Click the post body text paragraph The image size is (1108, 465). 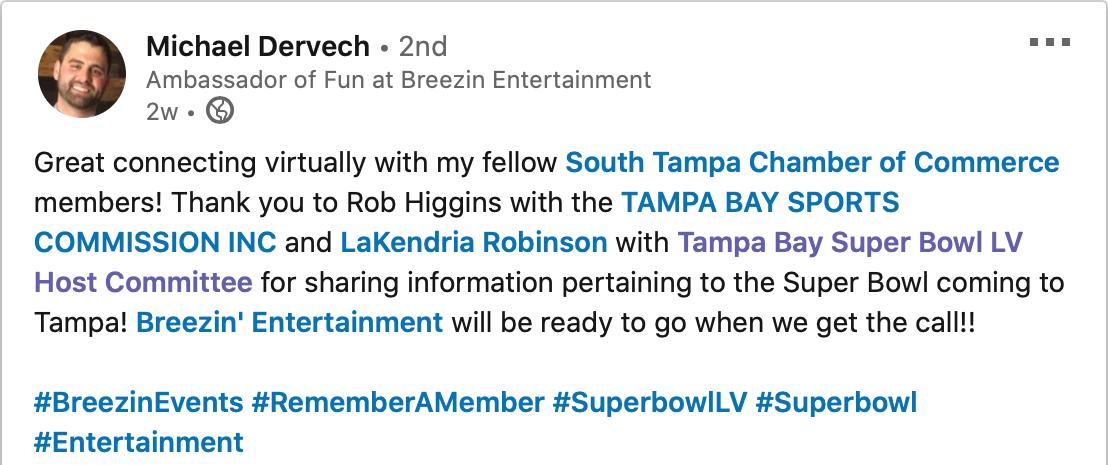pyautogui.click(x=549, y=242)
